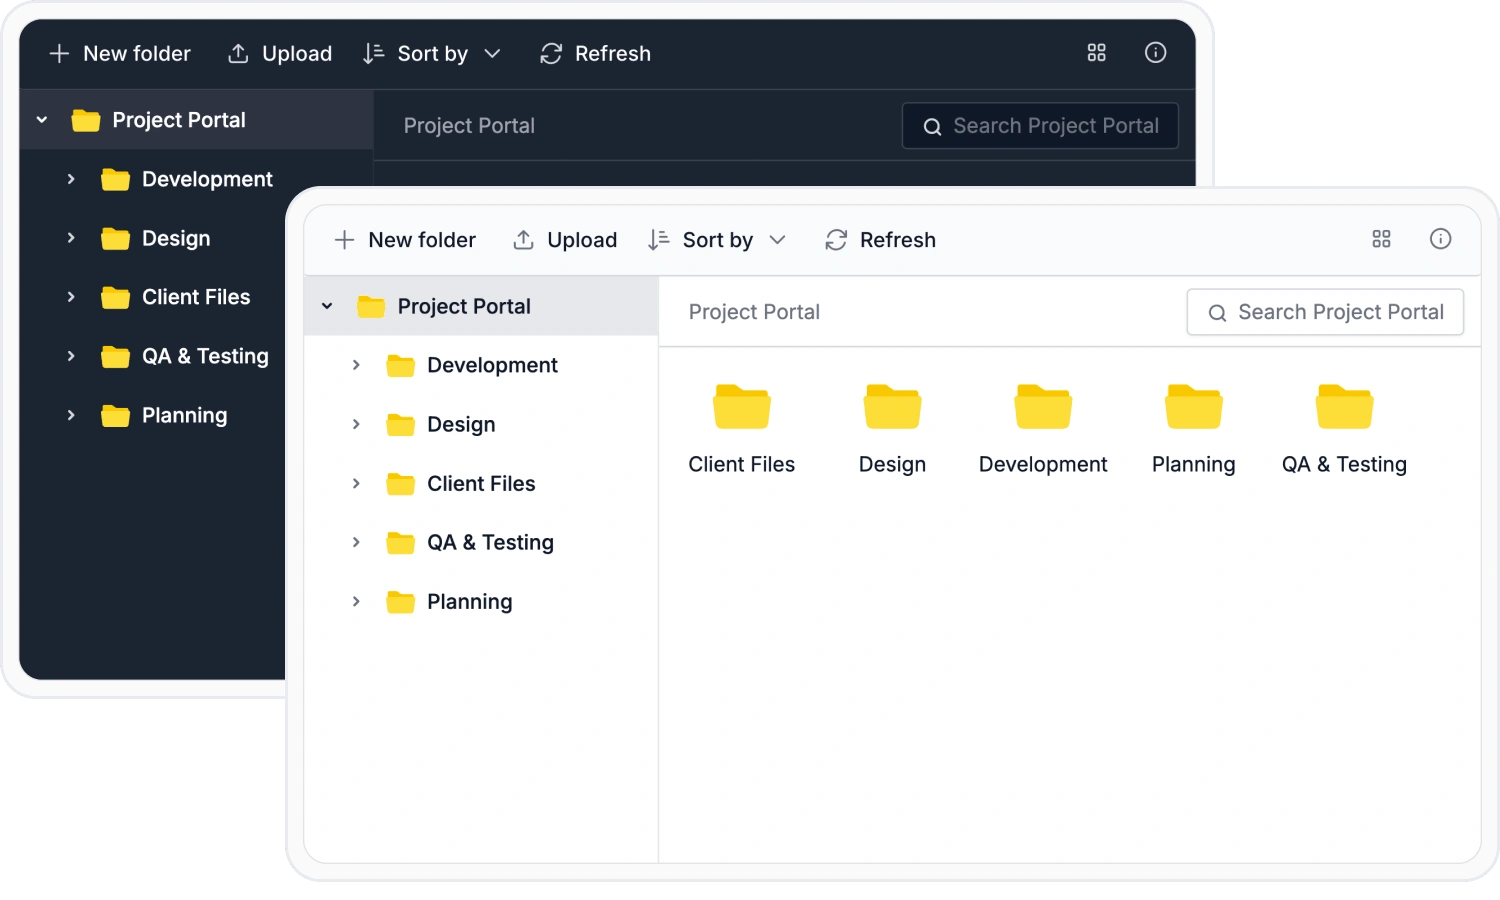Open Client Files folder icon in content grid
Image resolution: width=1500 pixels, height=900 pixels.
(742, 406)
